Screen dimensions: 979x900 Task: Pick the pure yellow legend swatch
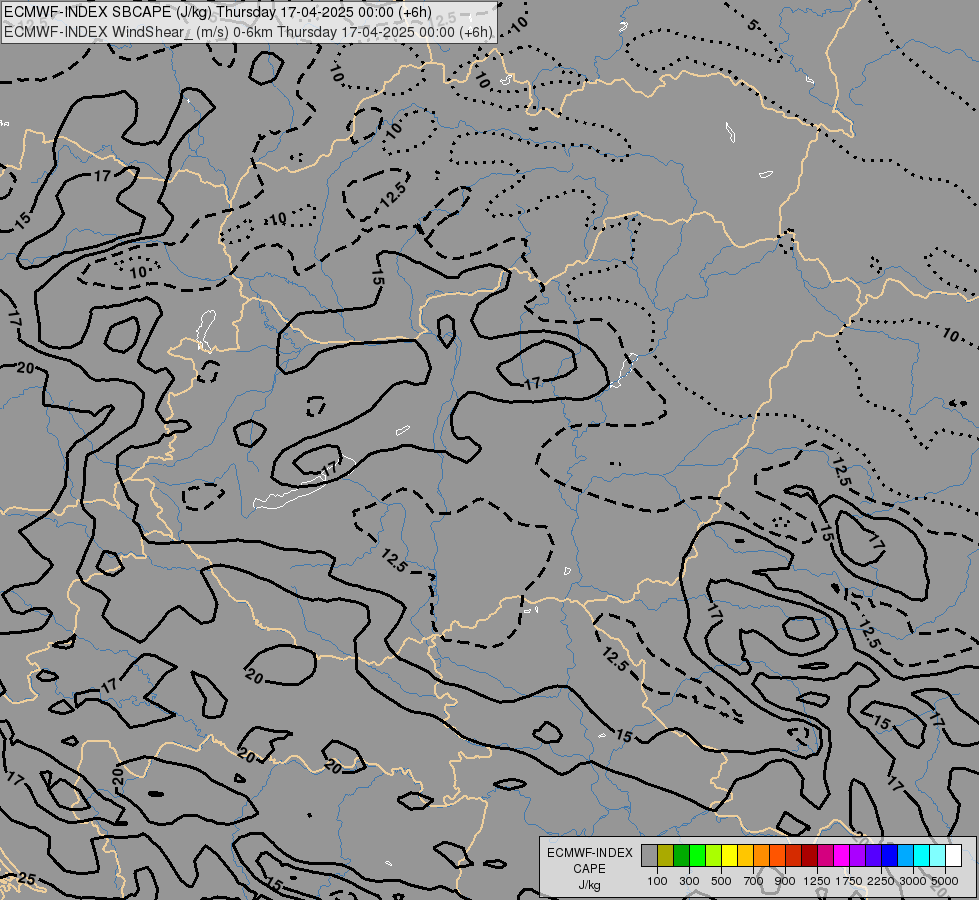pyautogui.click(x=729, y=855)
